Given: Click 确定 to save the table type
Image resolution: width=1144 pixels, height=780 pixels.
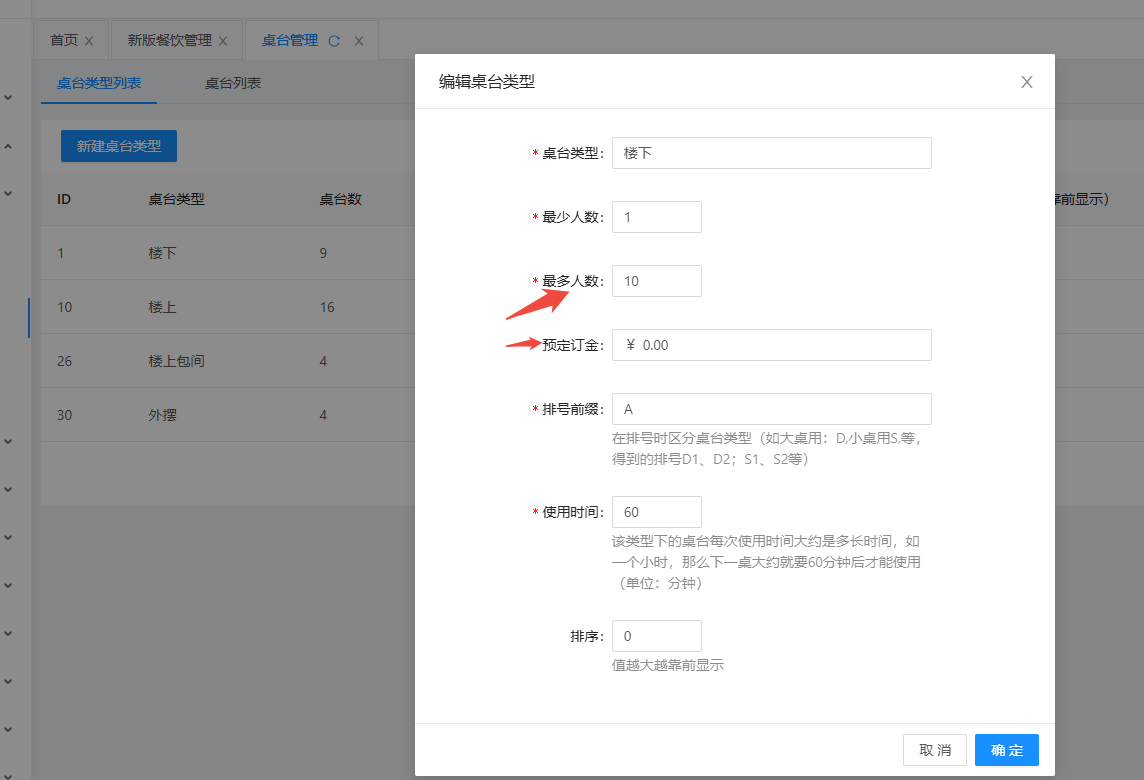Looking at the screenshot, I should pyautogui.click(x=1007, y=750).
